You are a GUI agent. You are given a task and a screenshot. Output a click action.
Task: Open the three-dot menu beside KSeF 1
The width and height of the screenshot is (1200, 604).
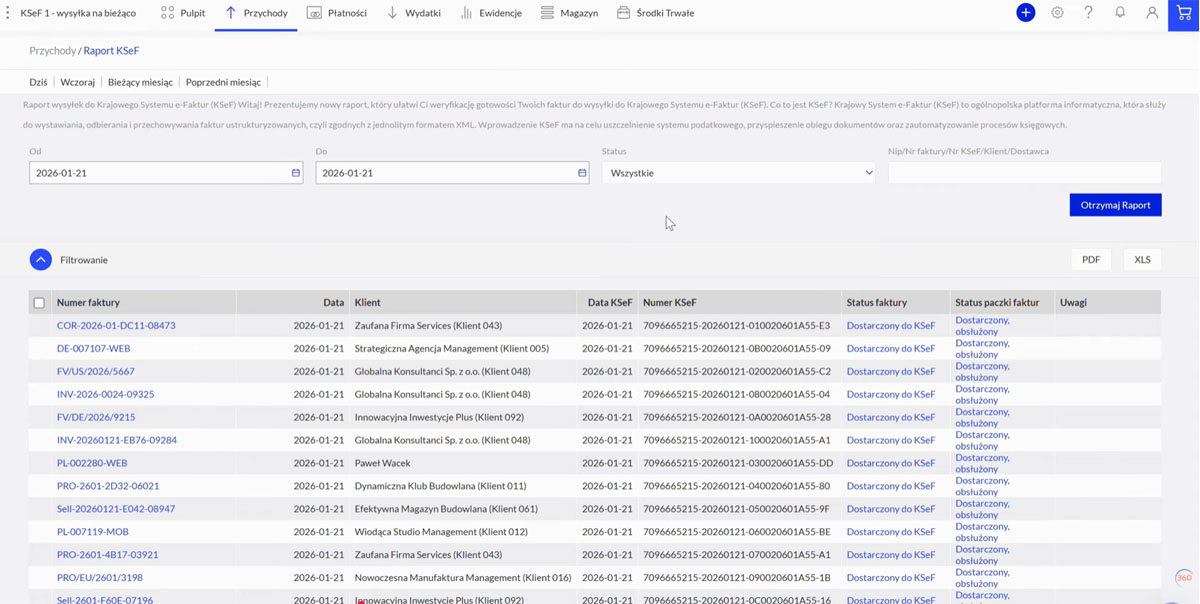tap(8, 13)
